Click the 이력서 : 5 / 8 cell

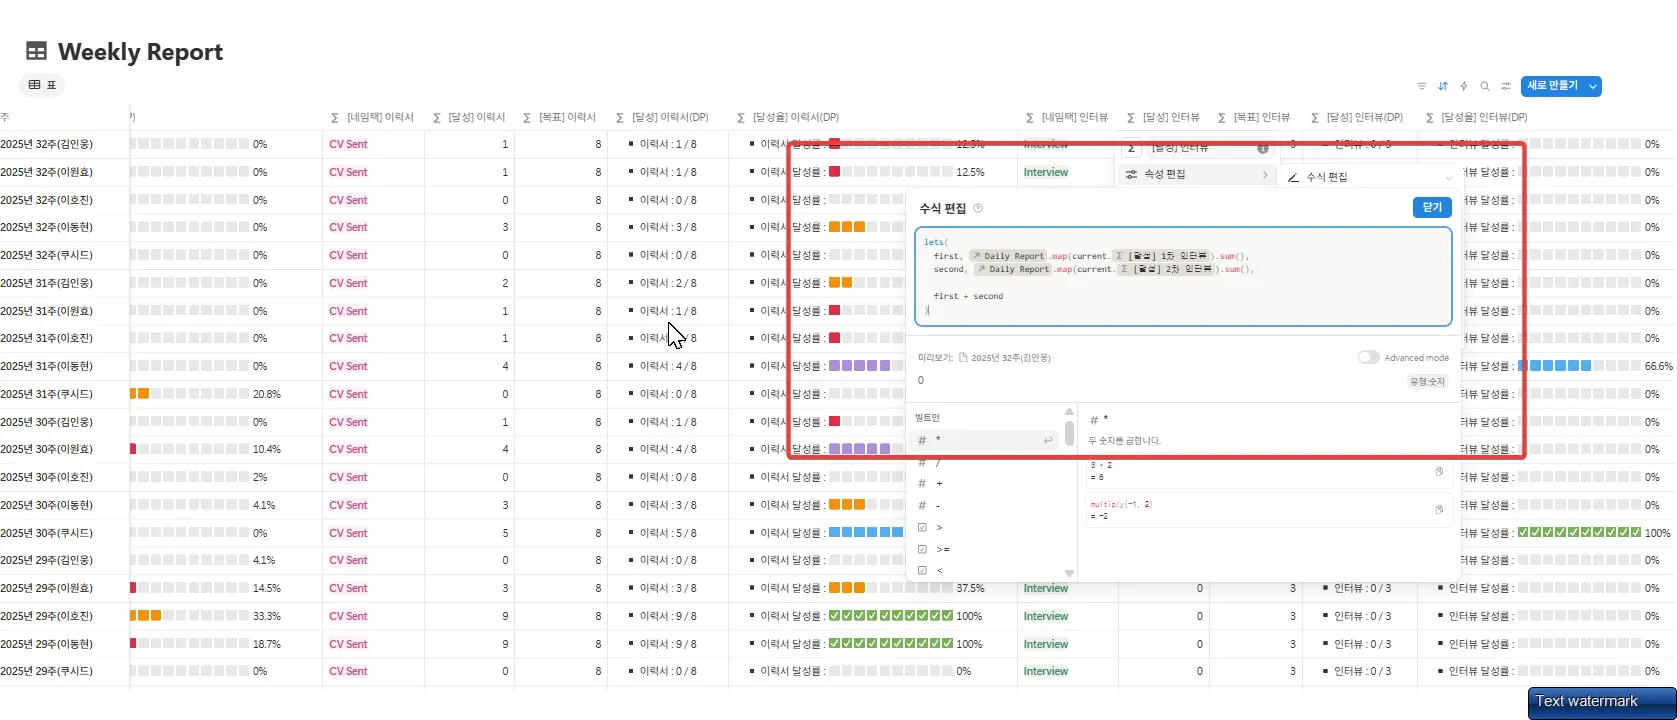coord(668,533)
